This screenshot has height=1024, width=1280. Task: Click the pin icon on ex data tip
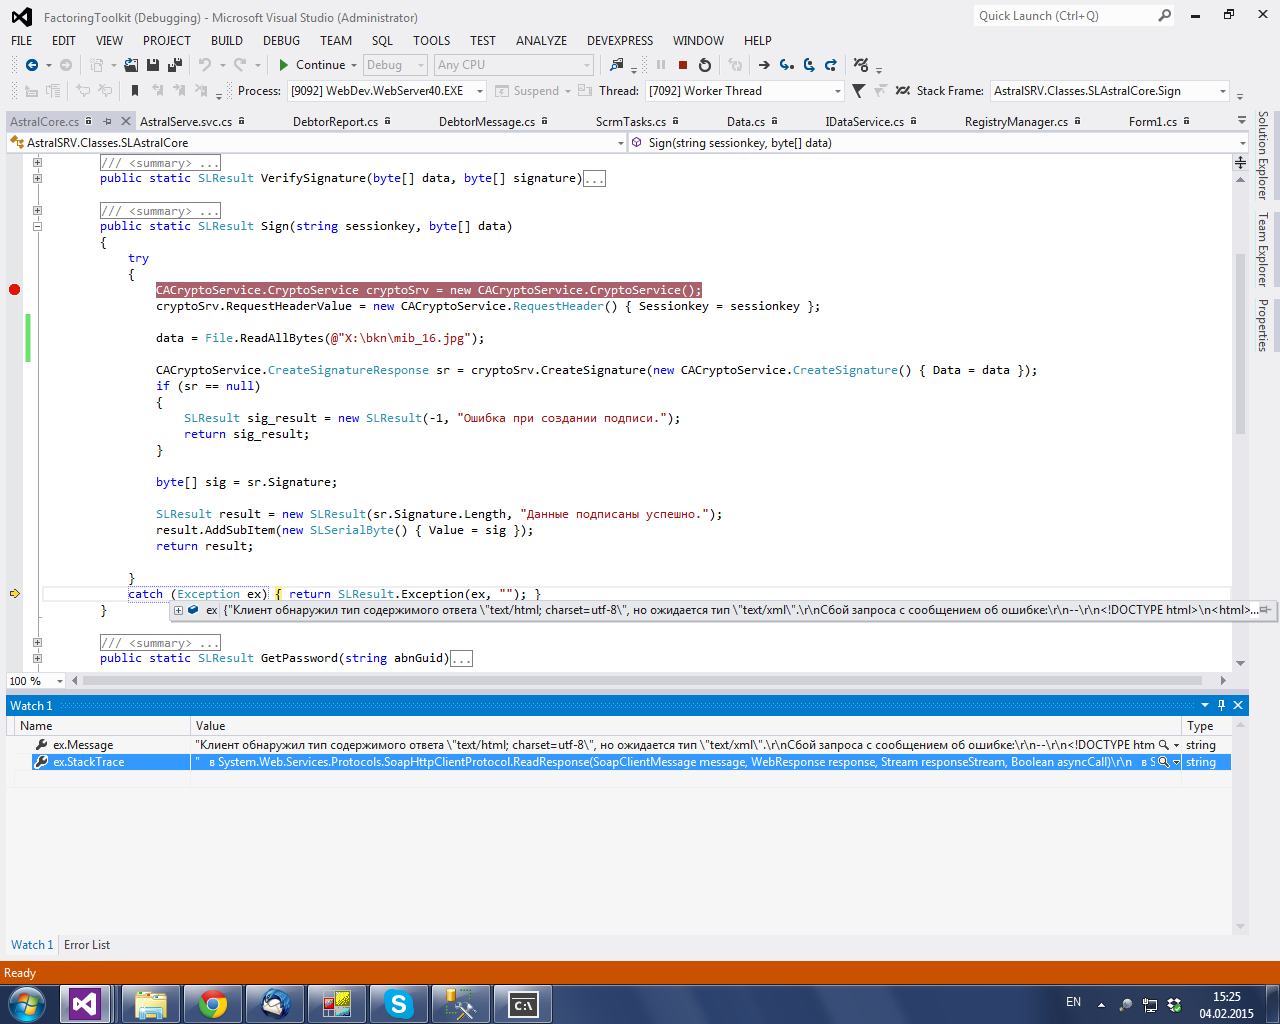(1265, 610)
